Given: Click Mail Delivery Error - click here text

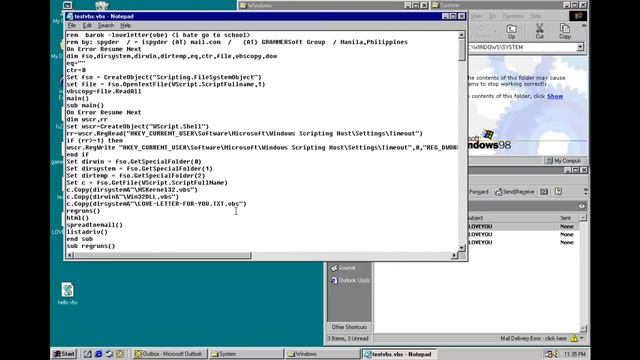Looking at the screenshot, I should [533, 338].
